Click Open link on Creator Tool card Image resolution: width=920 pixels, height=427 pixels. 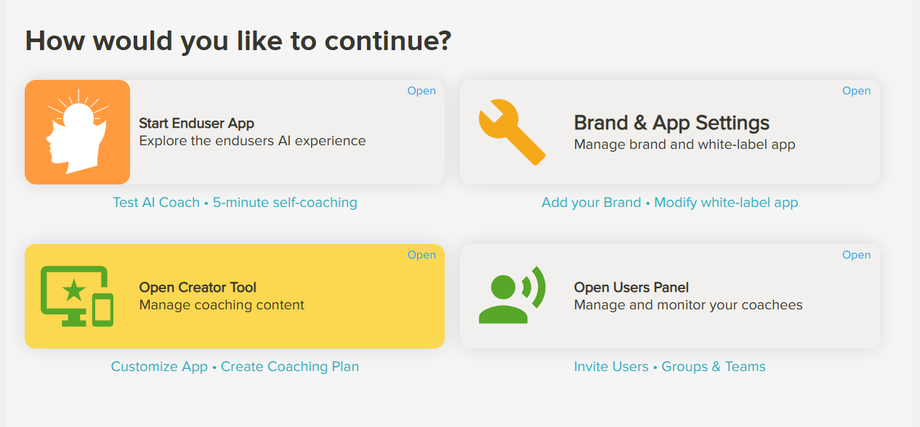[x=421, y=255]
